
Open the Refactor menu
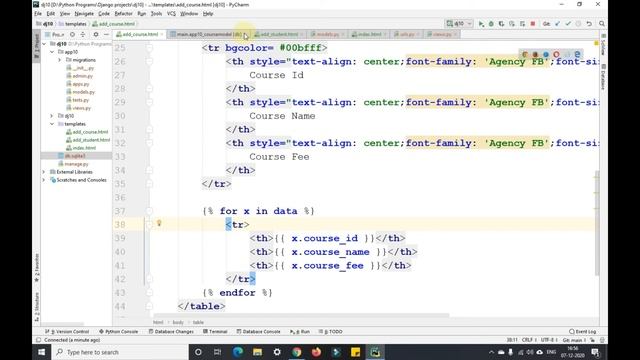(123, 14)
